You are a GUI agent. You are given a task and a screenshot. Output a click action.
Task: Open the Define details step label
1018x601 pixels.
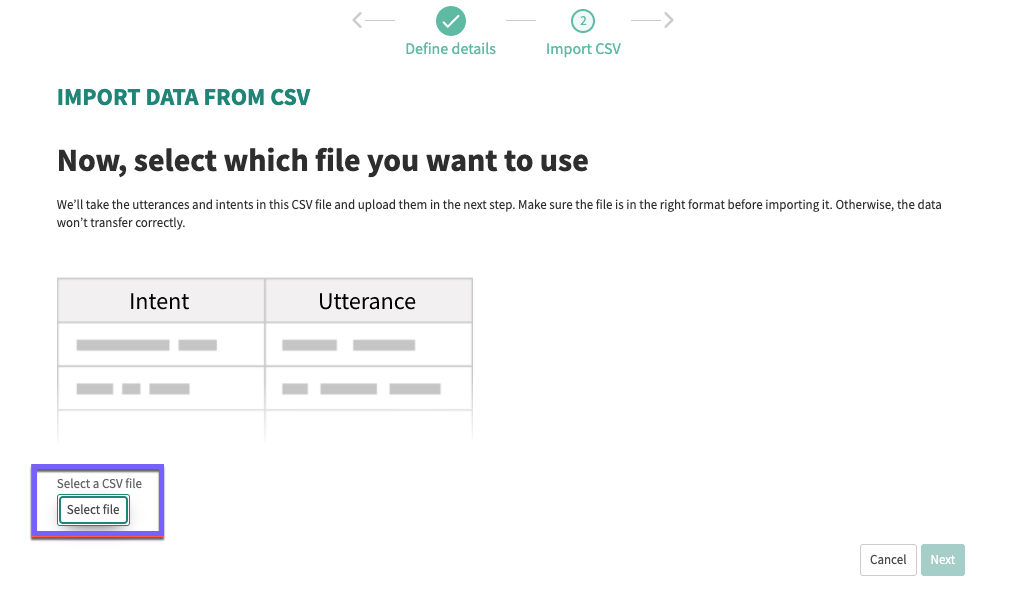pos(450,49)
